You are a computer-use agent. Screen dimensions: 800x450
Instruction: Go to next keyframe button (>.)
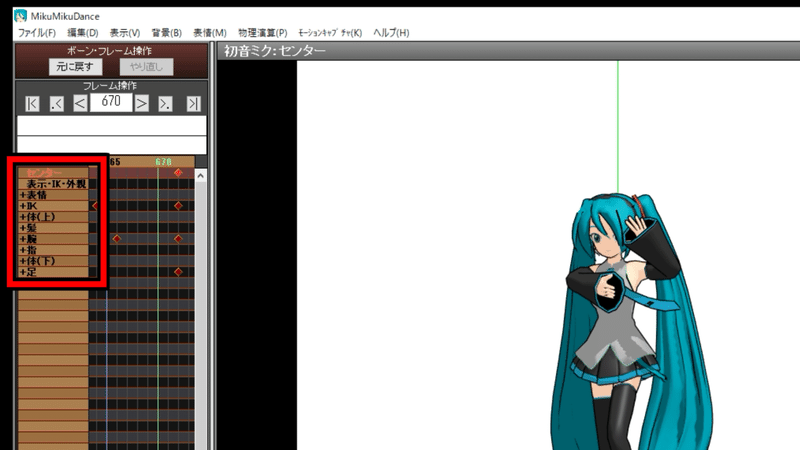click(x=165, y=104)
